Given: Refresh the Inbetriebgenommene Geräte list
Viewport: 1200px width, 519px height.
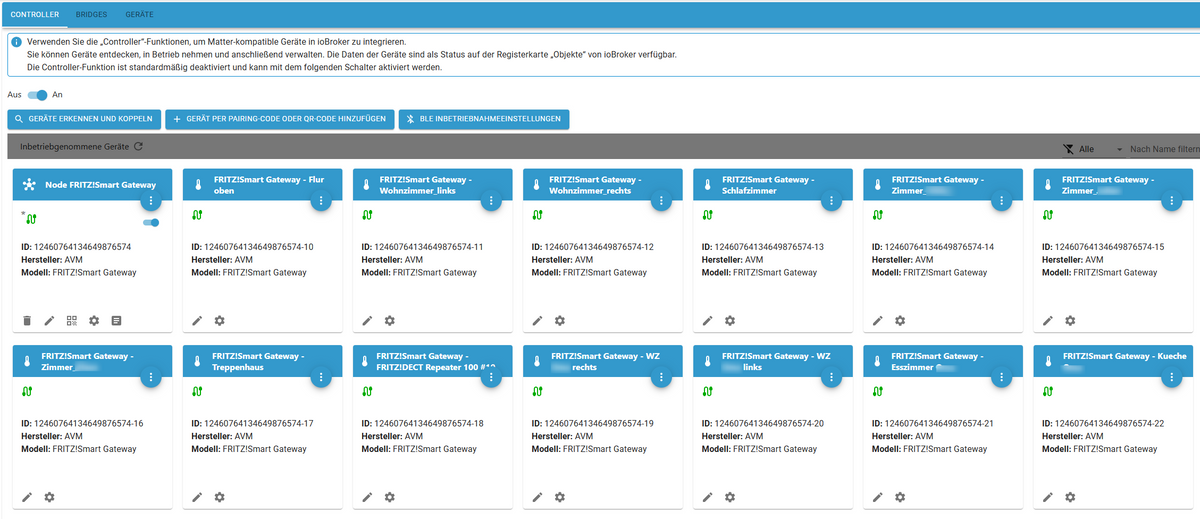Looking at the screenshot, I should pyautogui.click(x=138, y=146).
